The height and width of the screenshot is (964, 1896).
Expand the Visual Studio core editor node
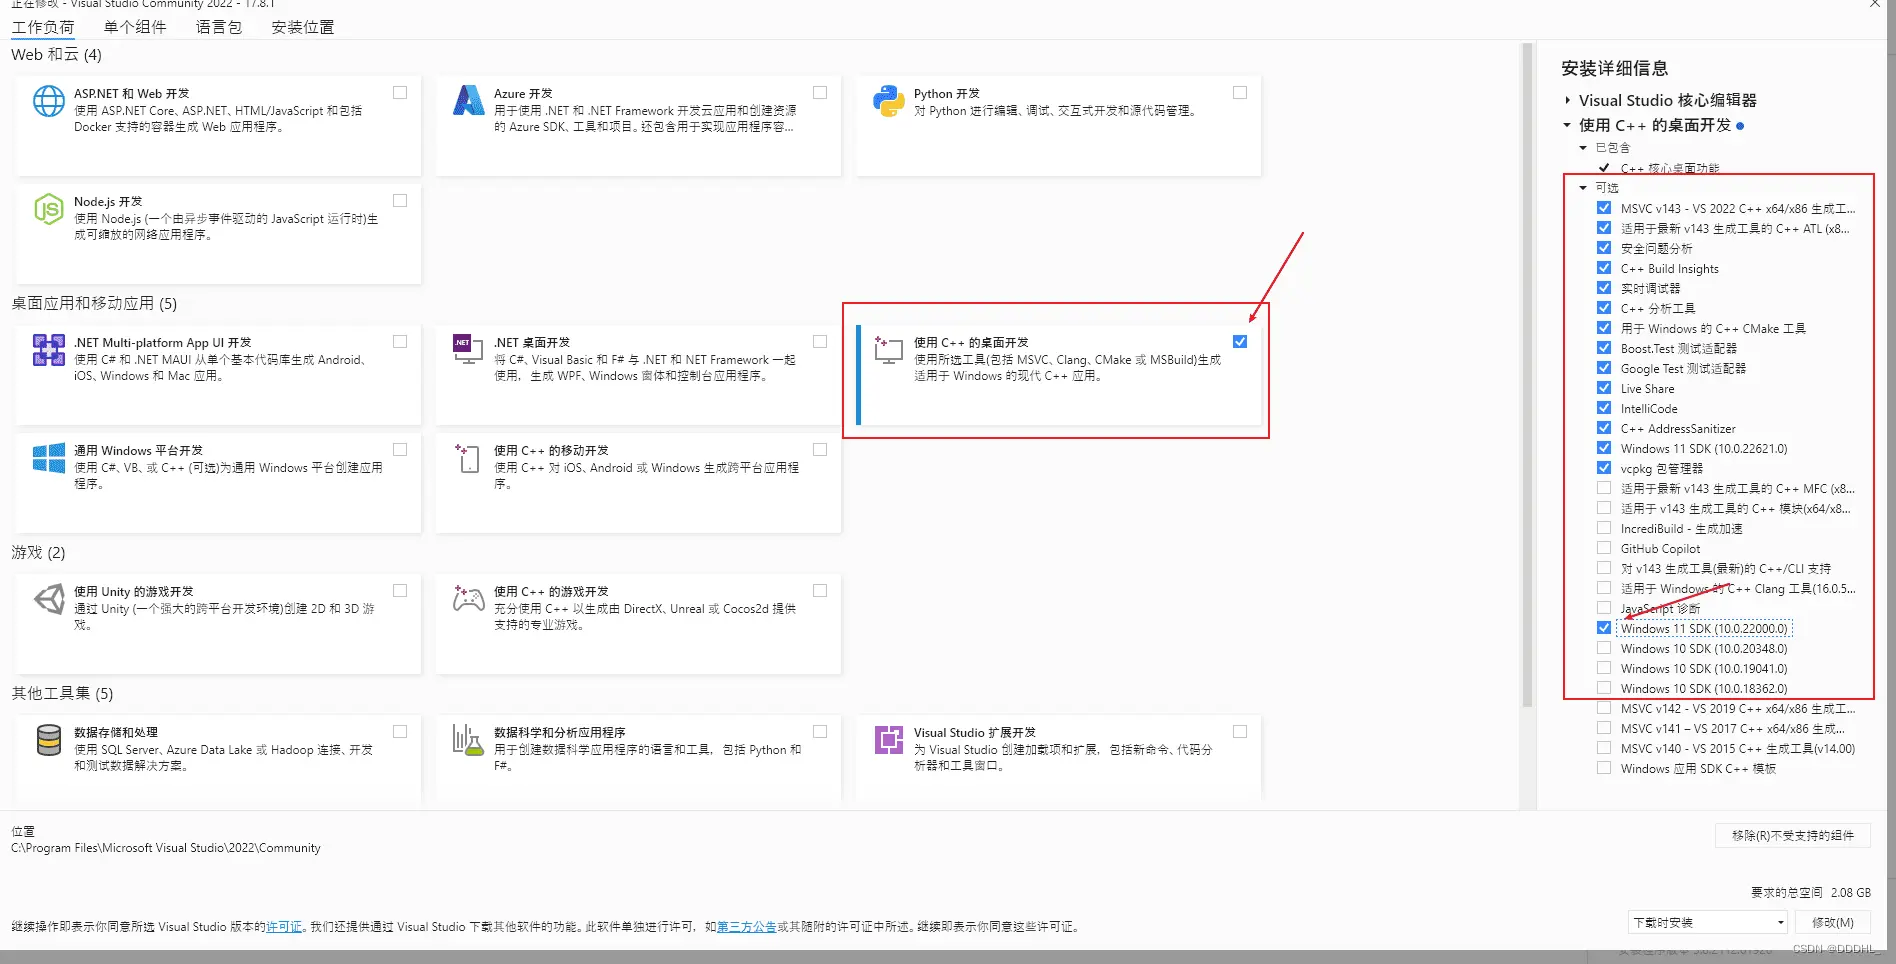(x=1567, y=100)
